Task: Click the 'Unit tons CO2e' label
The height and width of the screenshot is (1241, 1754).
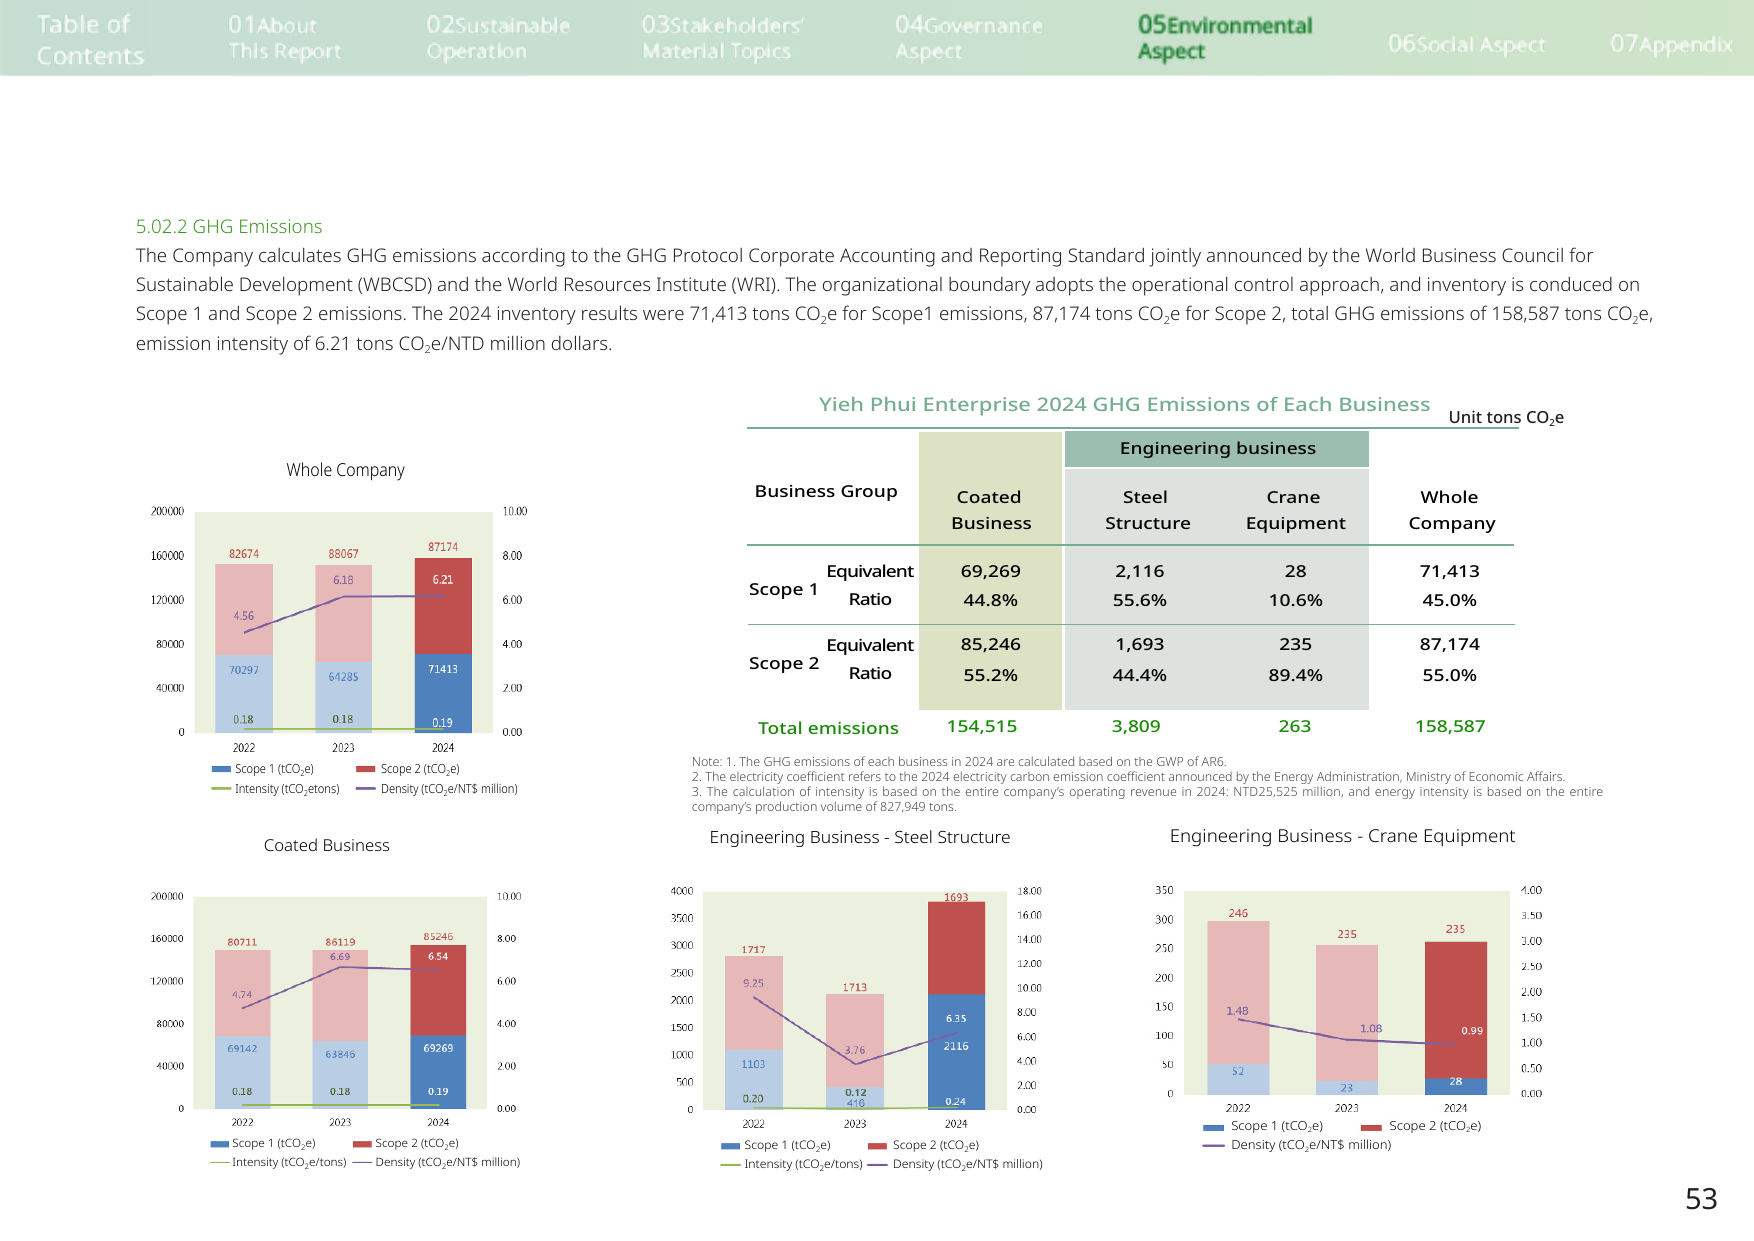Action: click(x=1506, y=418)
